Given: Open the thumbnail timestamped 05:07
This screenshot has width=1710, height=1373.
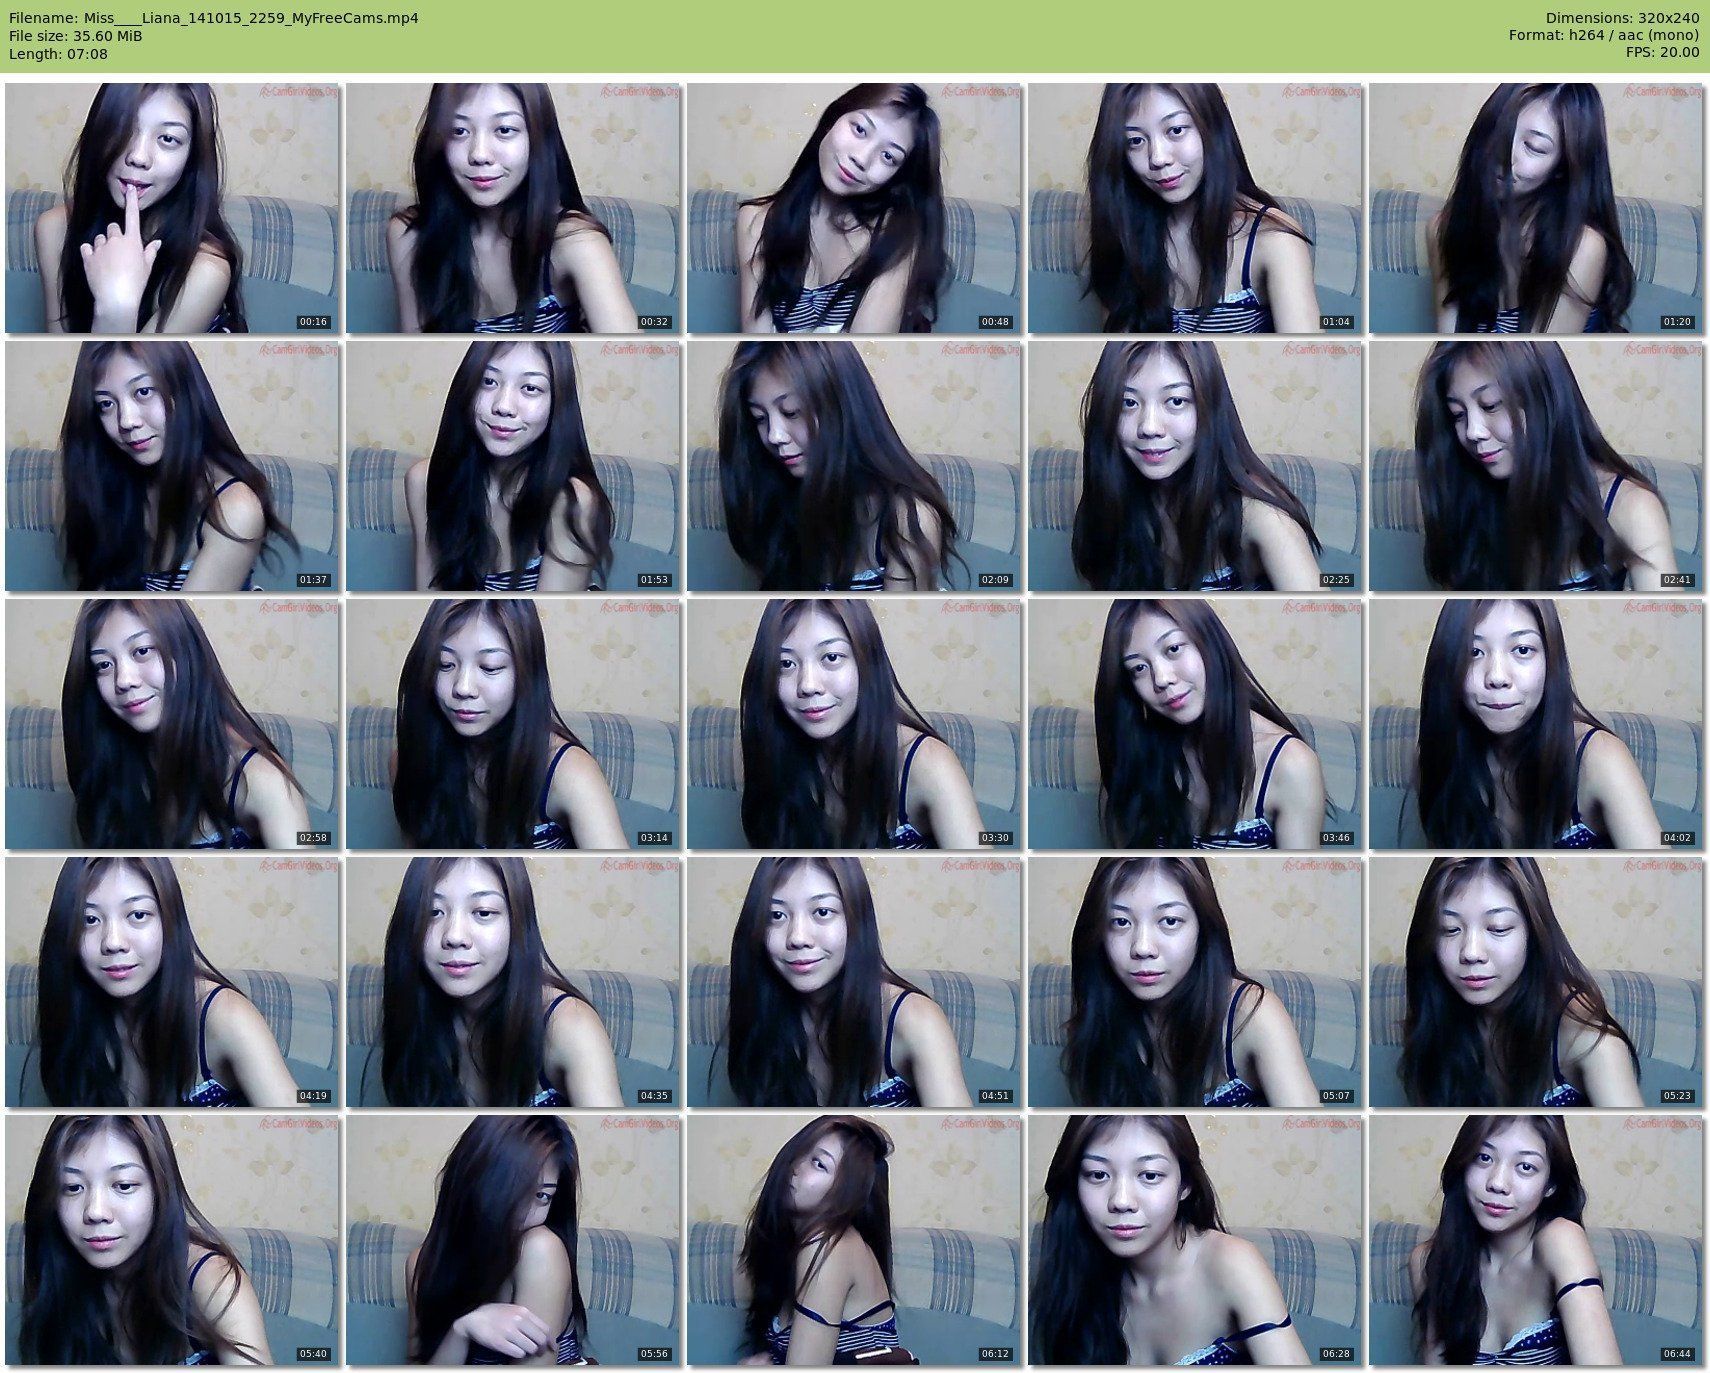Looking at the screenshot, I should click(x=1195, y=982).
